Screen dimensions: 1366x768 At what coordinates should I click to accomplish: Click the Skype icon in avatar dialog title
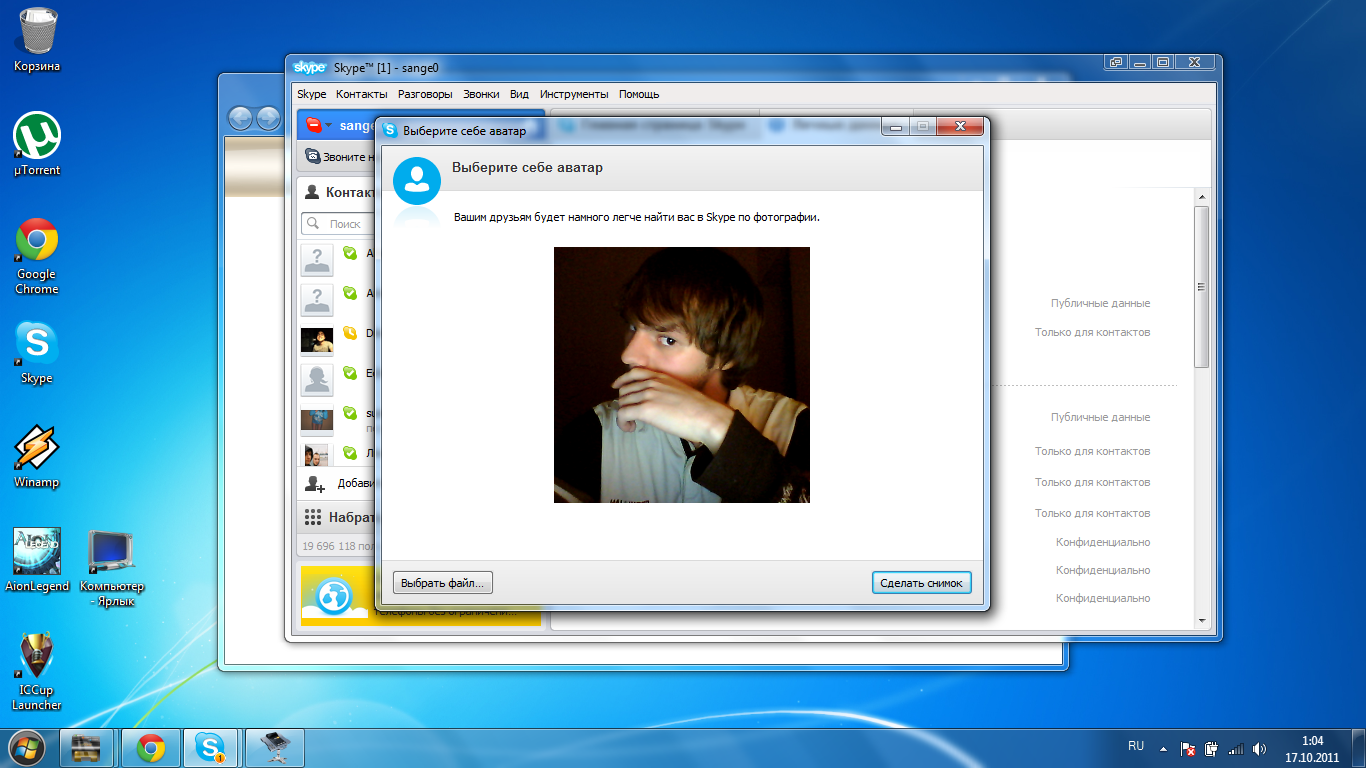coord(391,130)
